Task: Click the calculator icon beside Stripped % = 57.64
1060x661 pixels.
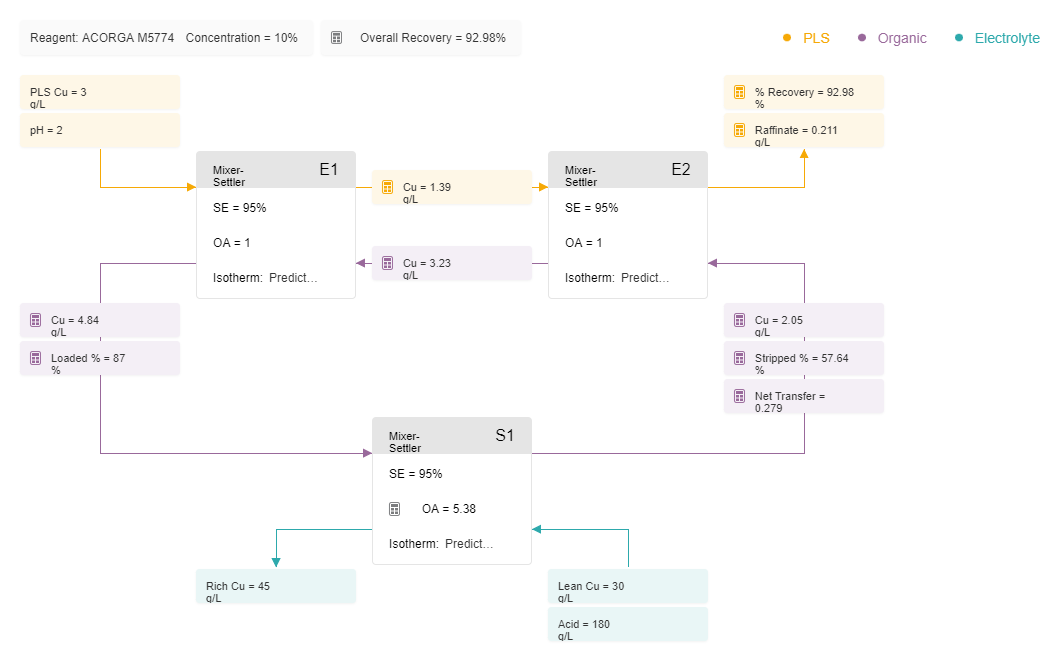Action: click(x=740, y=358)
